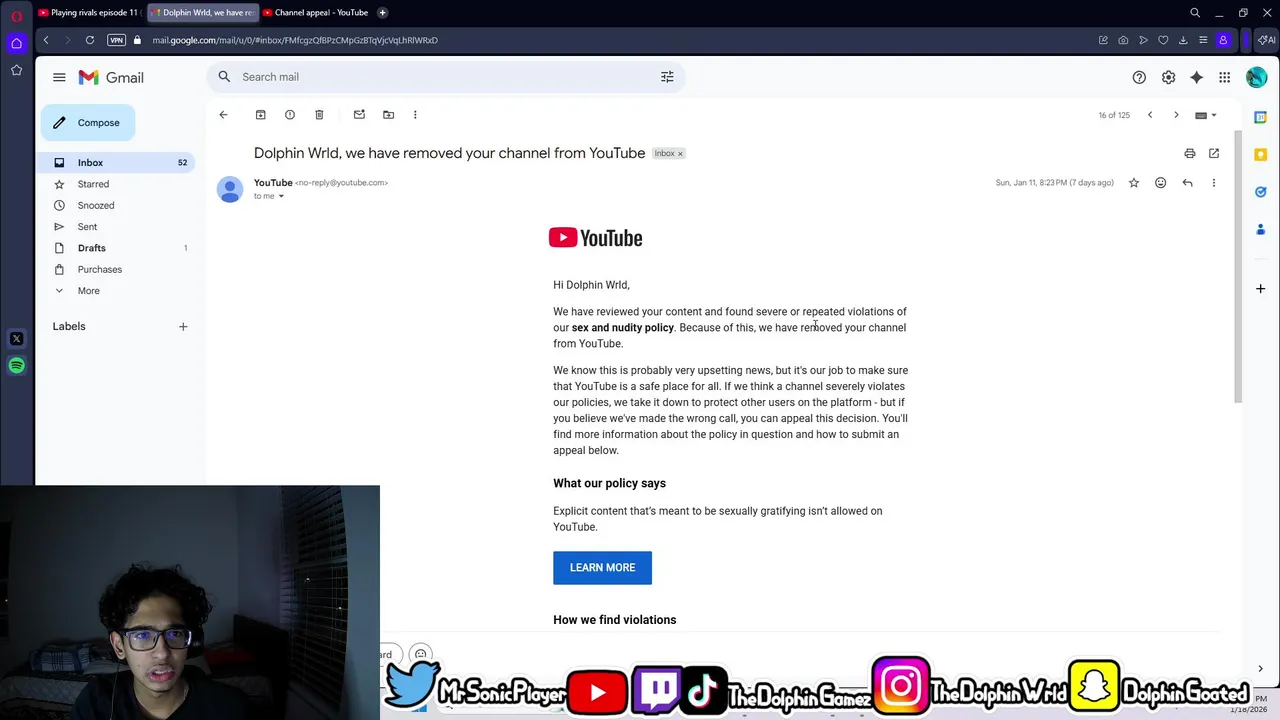Remove the Inbox label from email
This screenshot has width=1280, height=720.
(x=680, y=154)
